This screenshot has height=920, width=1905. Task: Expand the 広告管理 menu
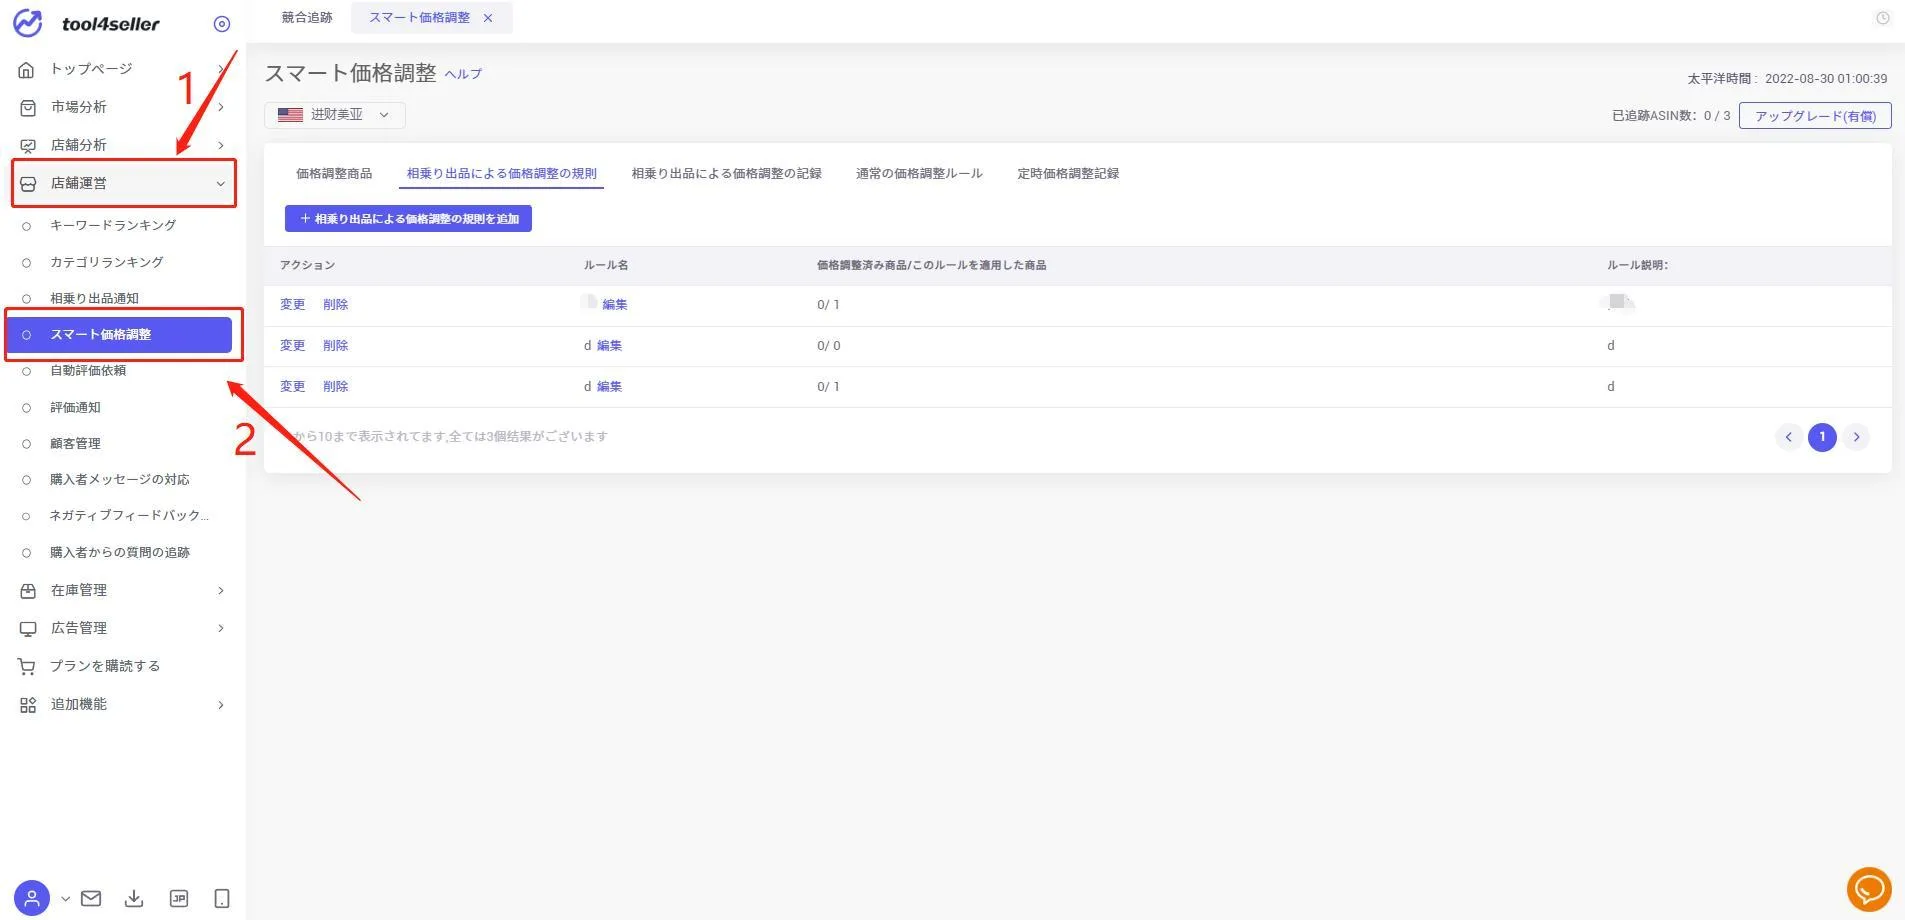coord(122,628)
